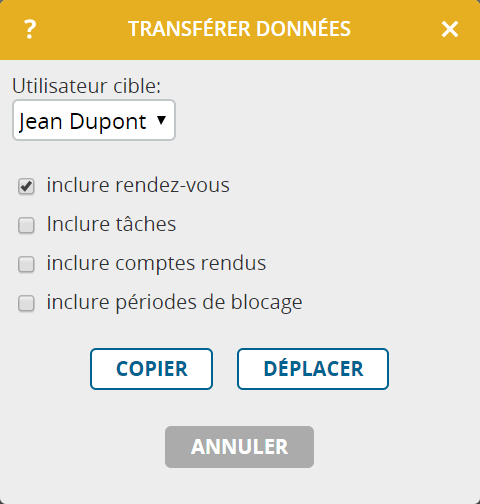Click the yellow dialog header bar

[x=240, y=30]
